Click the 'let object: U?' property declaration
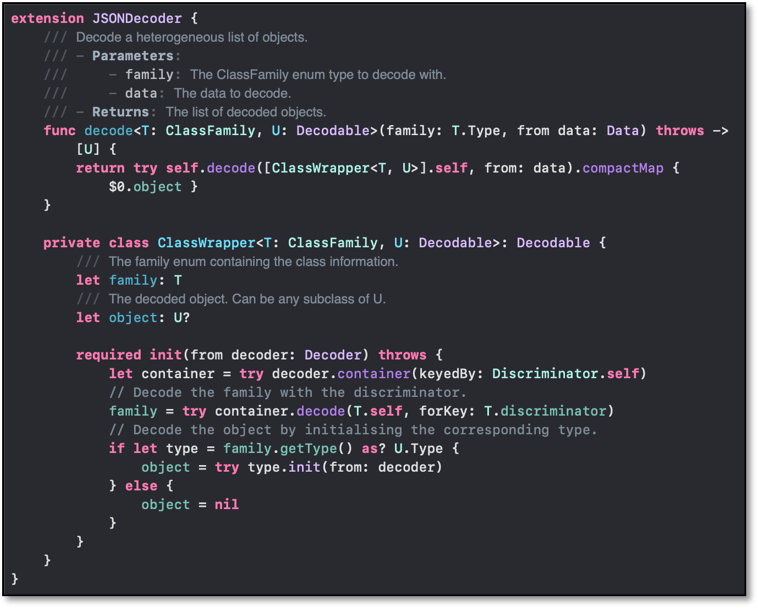Image resolution: width=758 pixels, height=608 pixels. point(133,318)
